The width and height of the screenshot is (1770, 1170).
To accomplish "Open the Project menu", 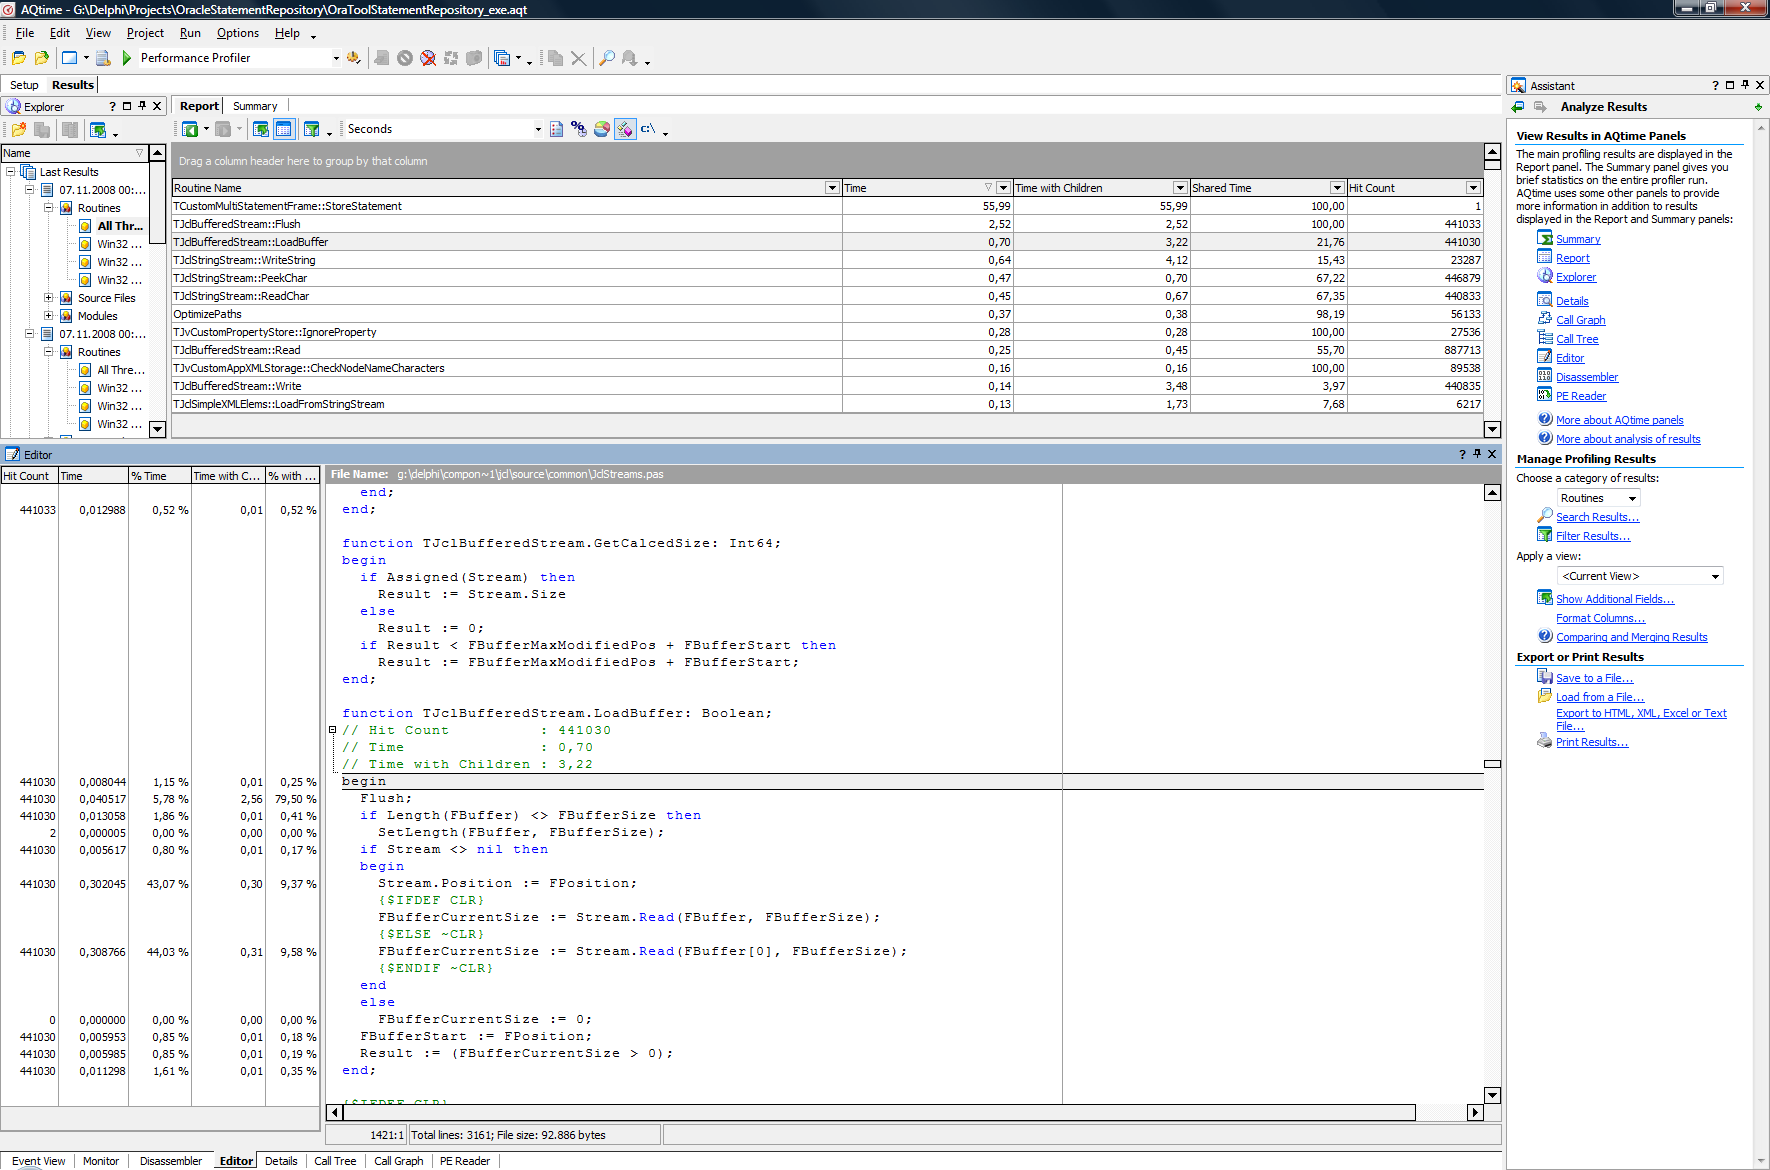I will click(145, 33).
